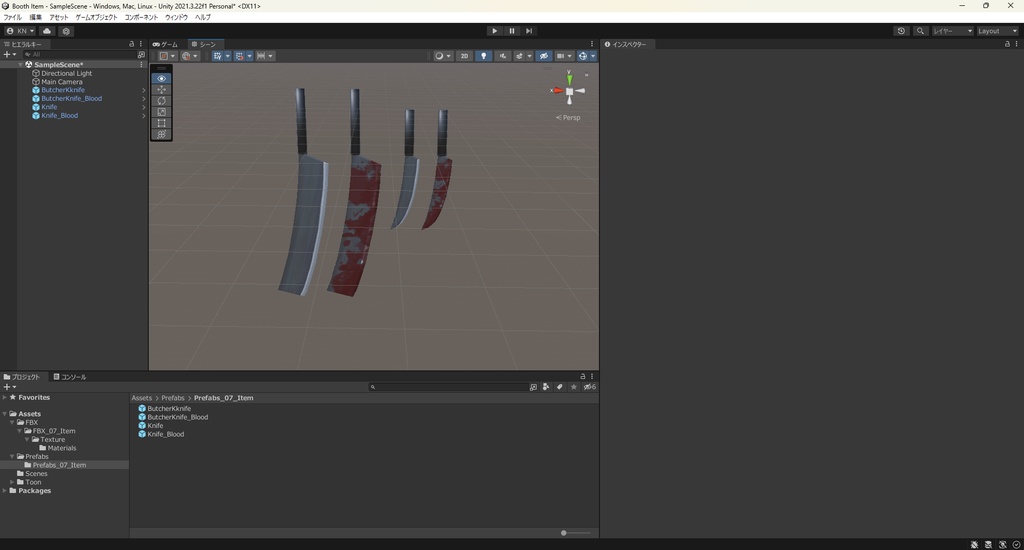Image resolution: width=1024 pixels, height=550 pixels.
Task: Select the Materials folder in Project tree
Action: (x=62, y=448)
